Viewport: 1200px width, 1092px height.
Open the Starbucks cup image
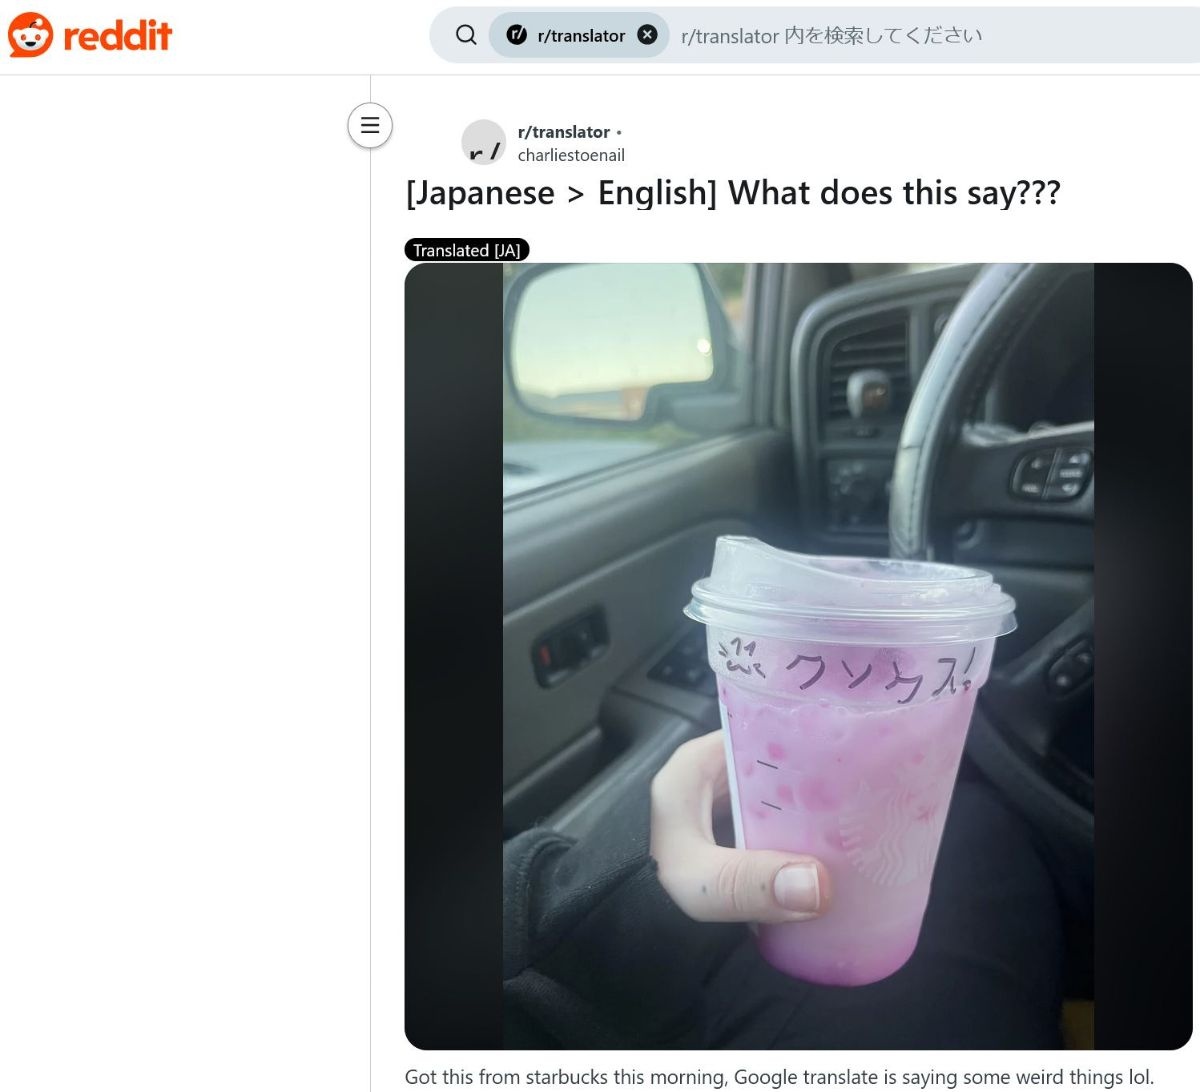pyautogui.click(x=798, y=656)
